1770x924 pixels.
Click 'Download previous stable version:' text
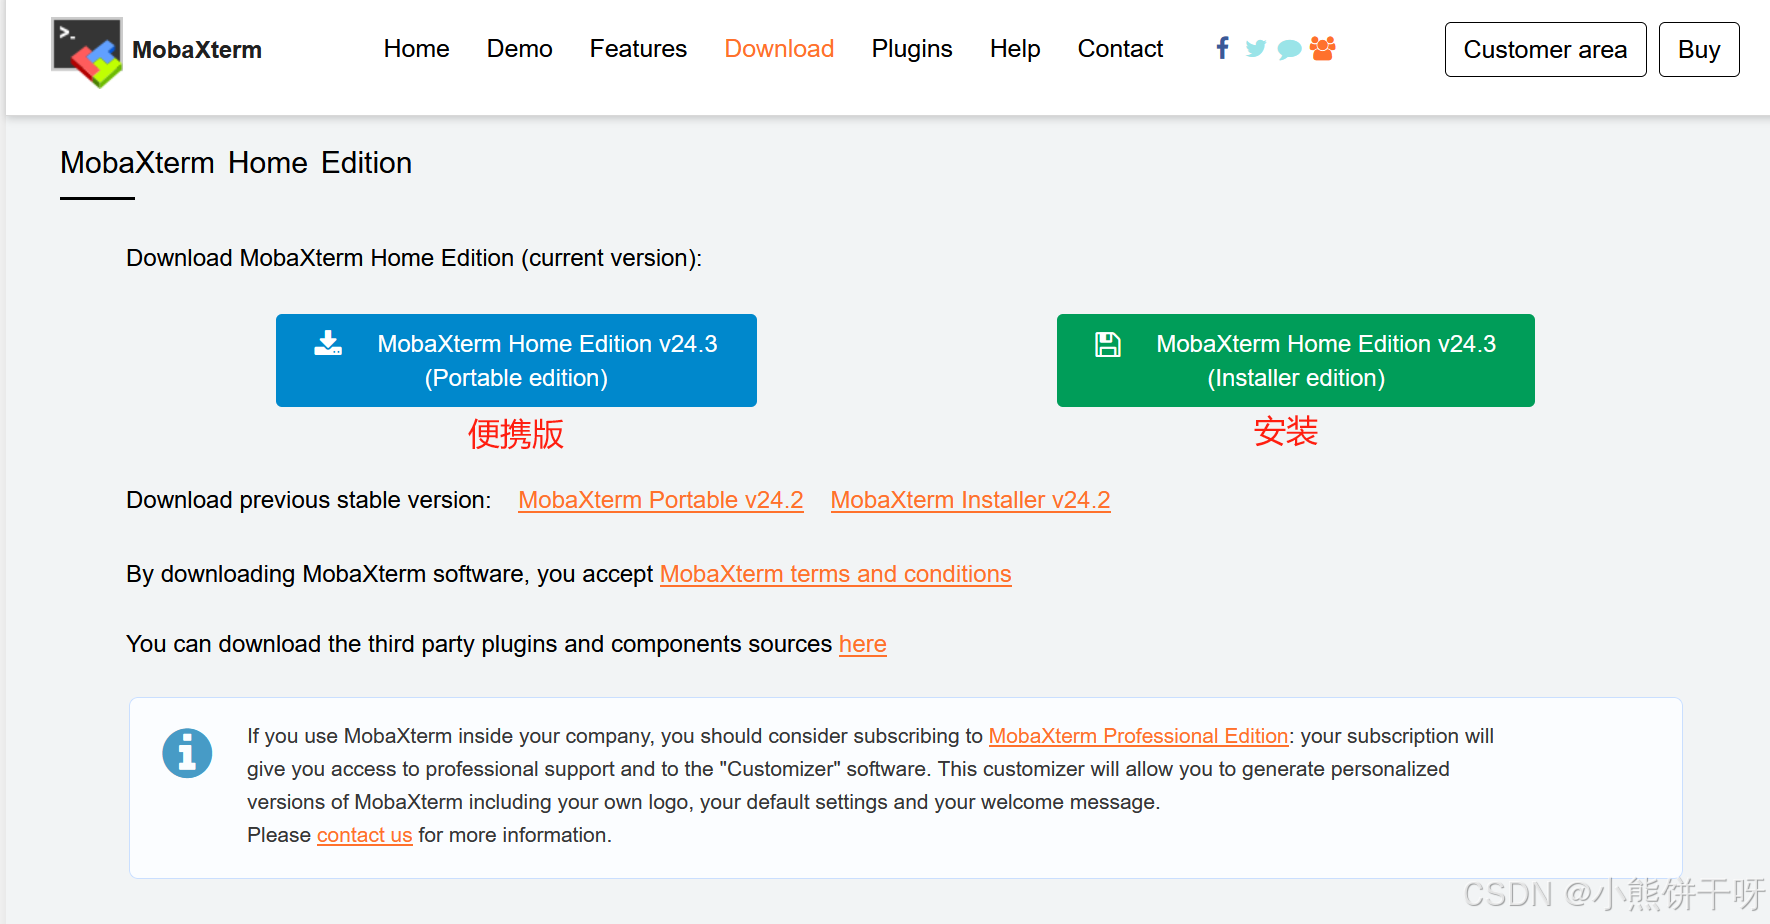pyautogui.click(x=308, y=500)
